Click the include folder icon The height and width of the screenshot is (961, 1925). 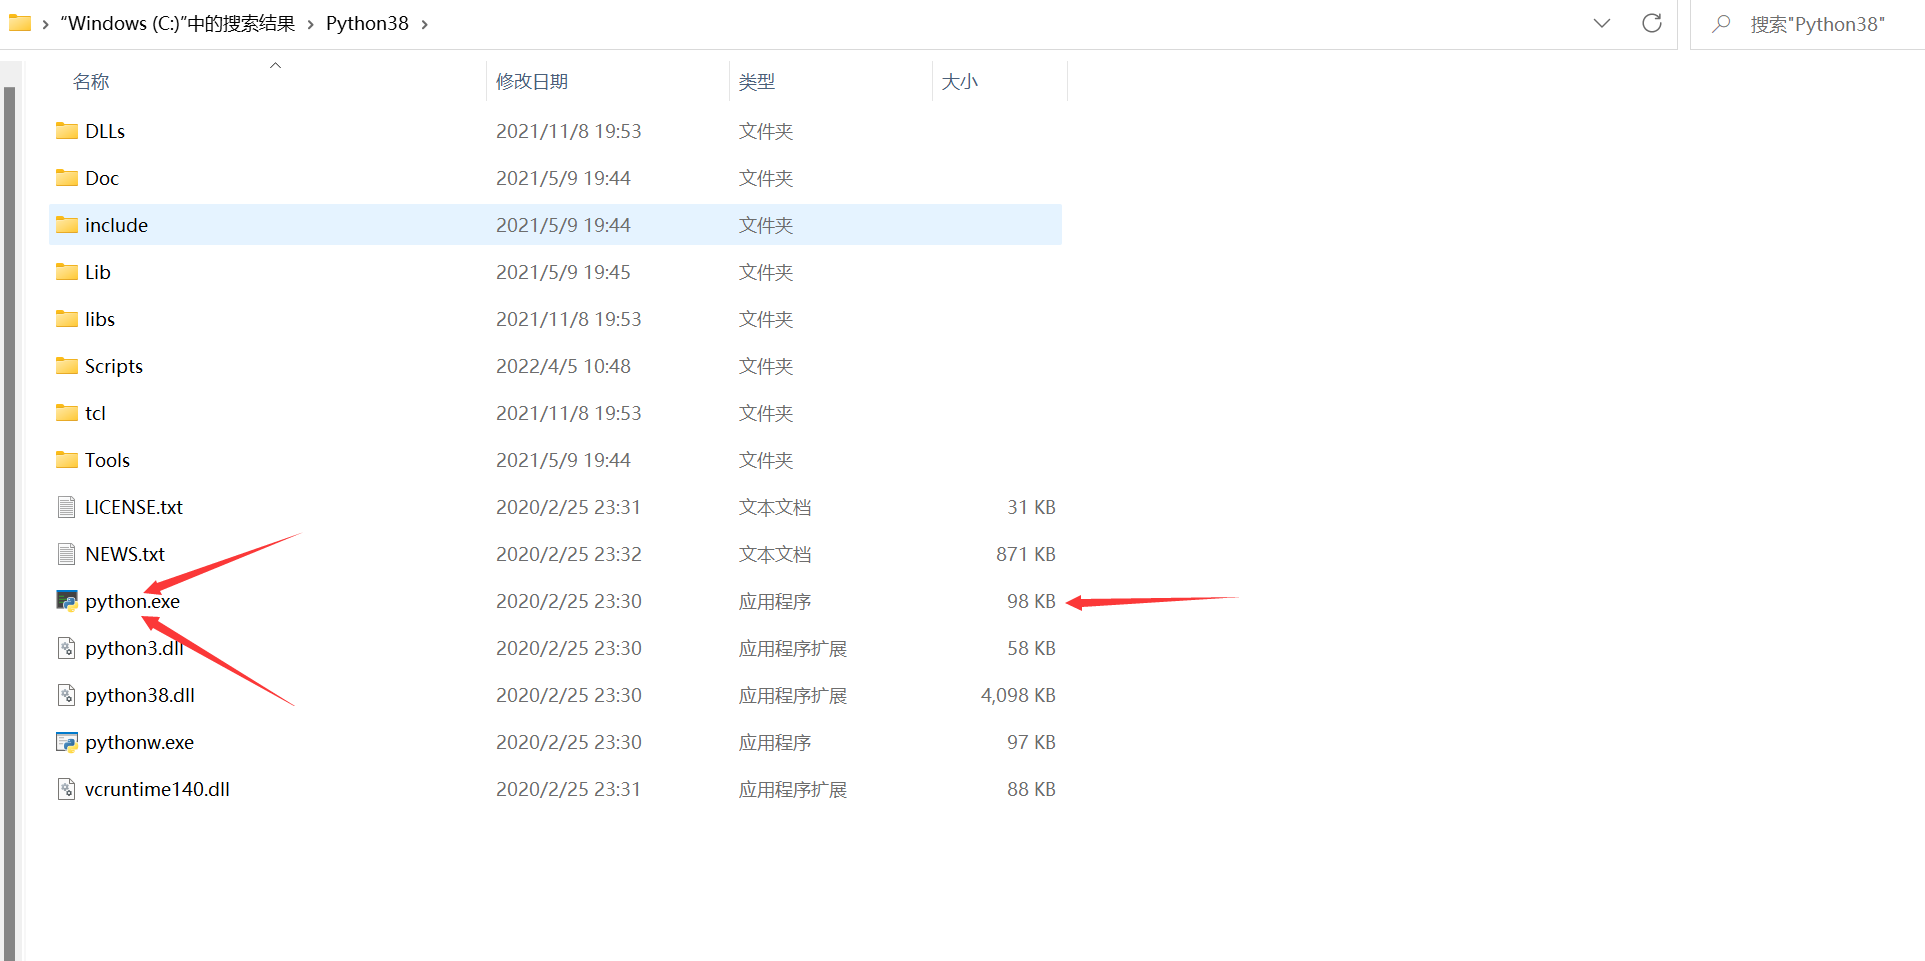tap(67, 225)
